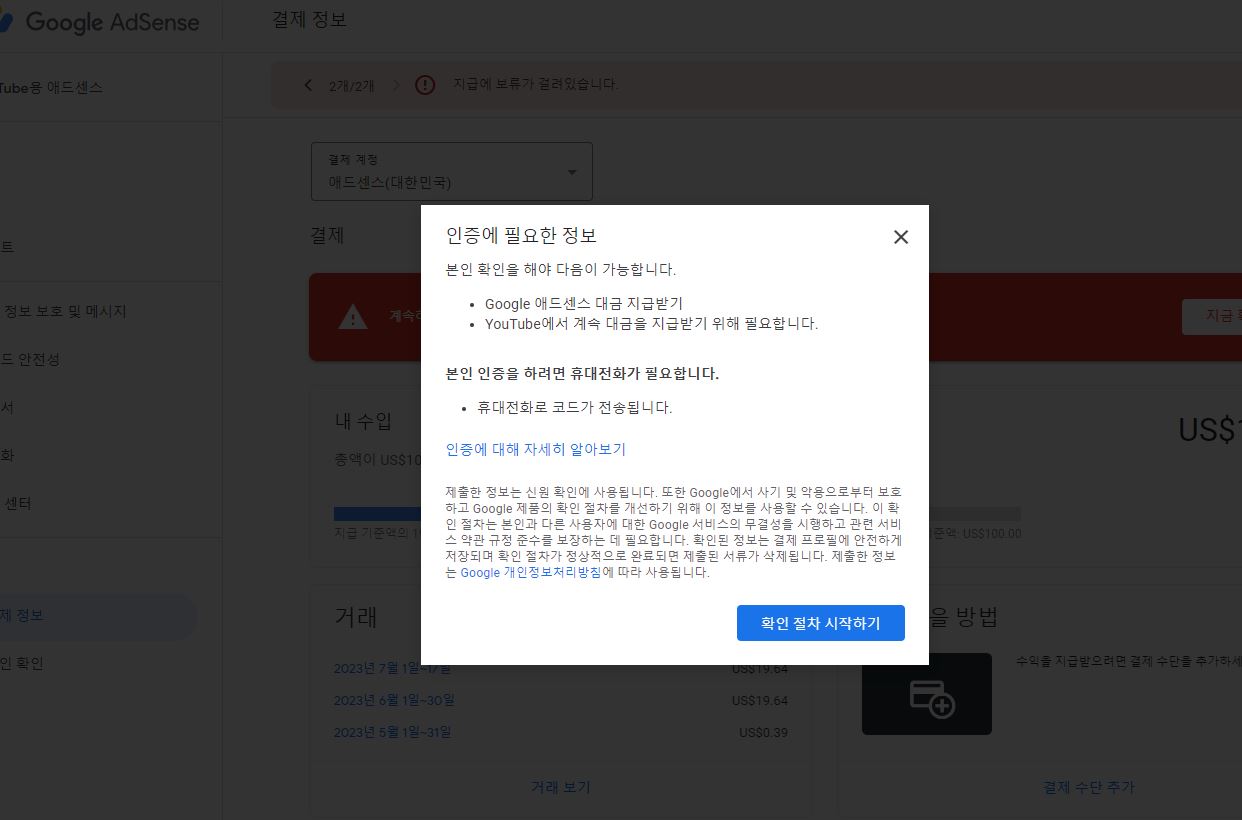Open 인증에 대해 자세히 알아보기 link

(536, 450)
